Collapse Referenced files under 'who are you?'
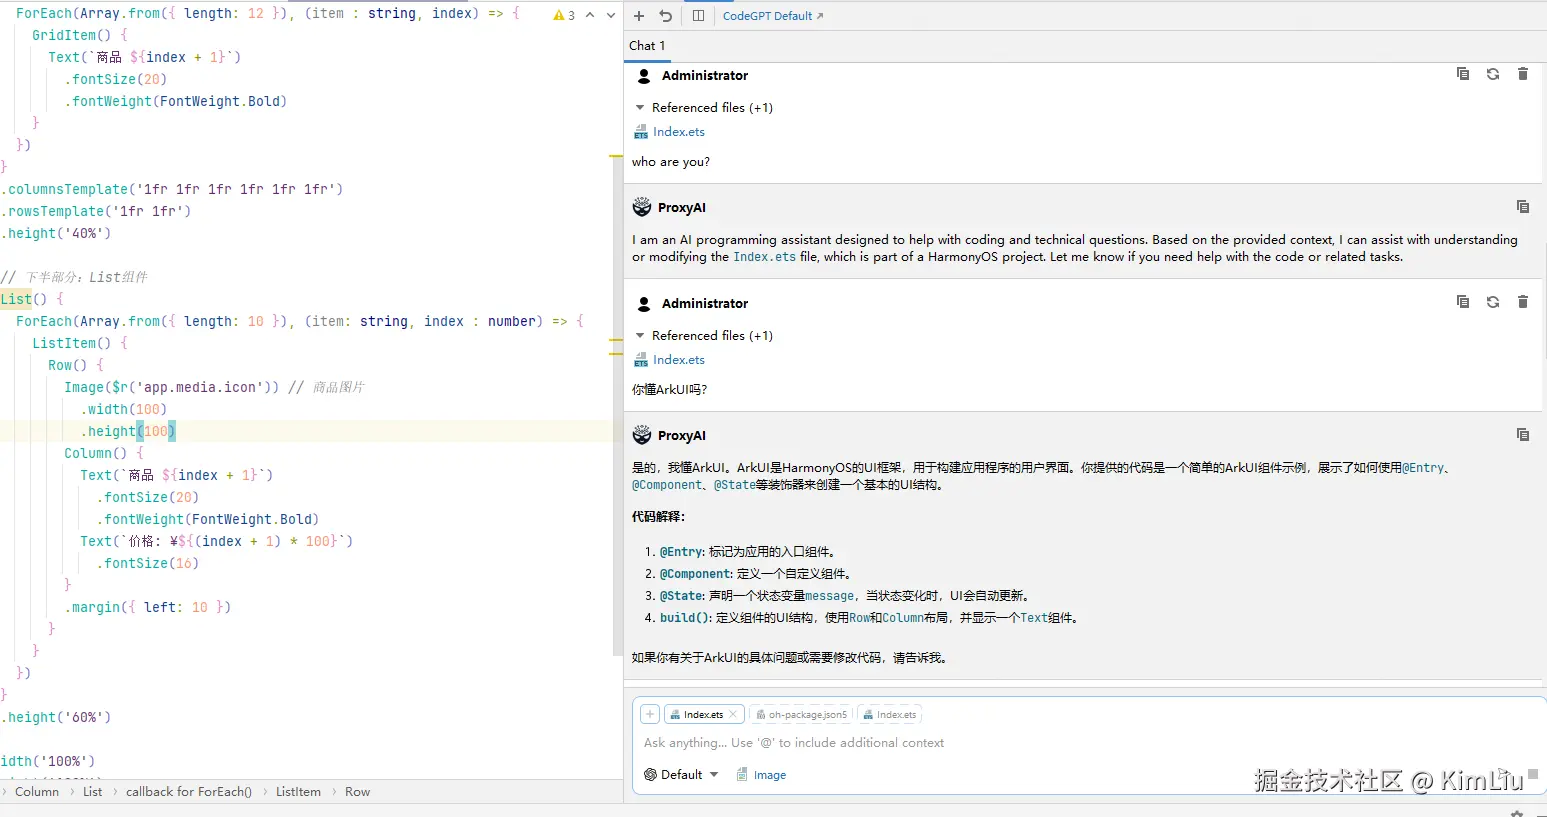The image size is (1547, 817). point(640,107)
